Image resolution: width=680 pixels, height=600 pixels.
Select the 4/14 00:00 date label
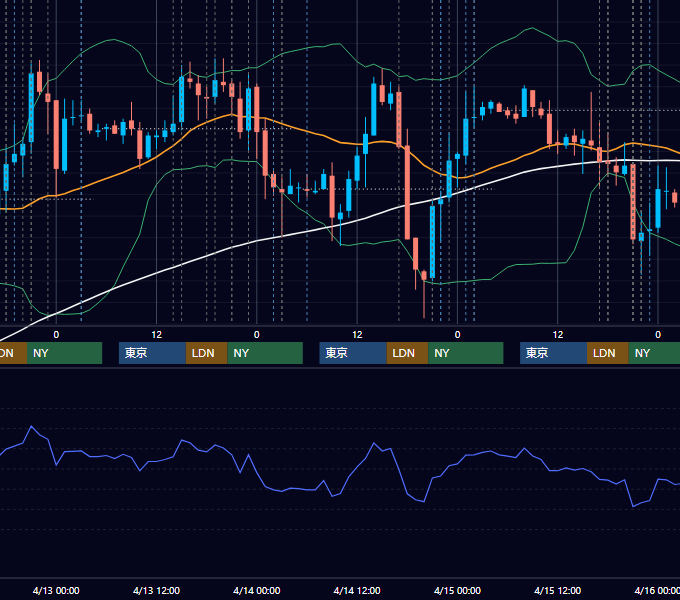tap(257, 590)
